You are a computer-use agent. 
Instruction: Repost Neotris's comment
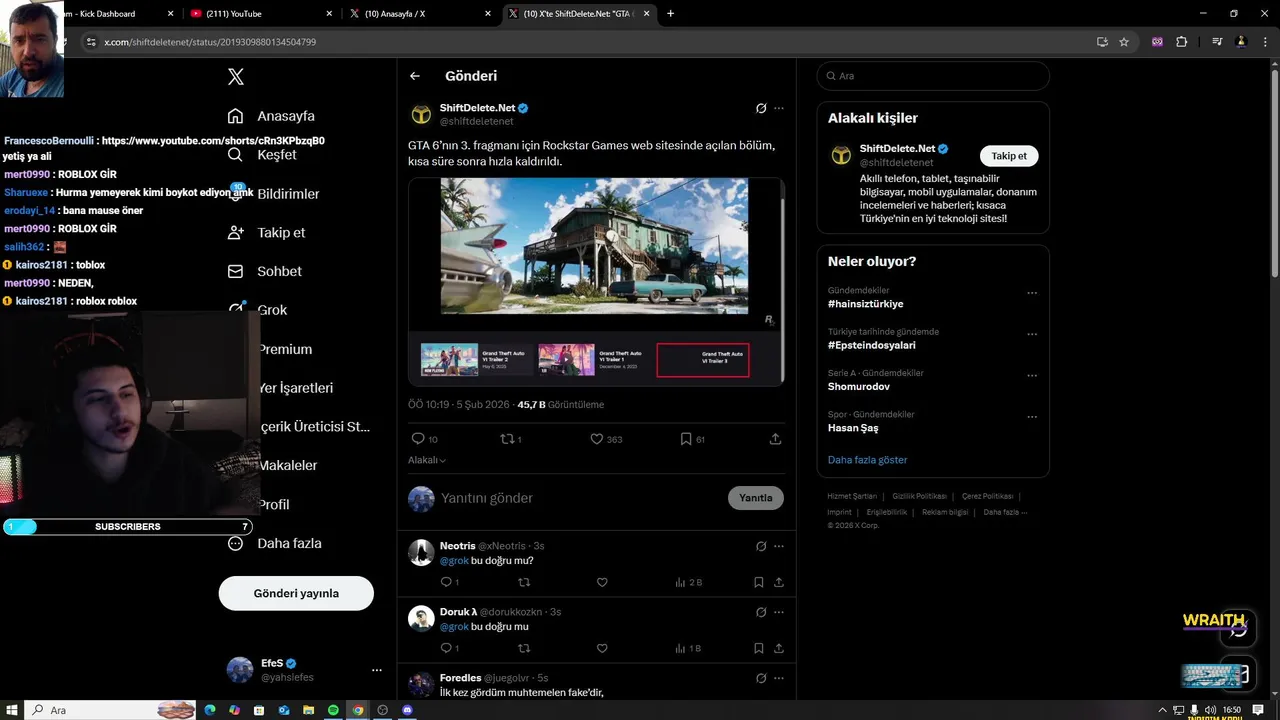524,582
